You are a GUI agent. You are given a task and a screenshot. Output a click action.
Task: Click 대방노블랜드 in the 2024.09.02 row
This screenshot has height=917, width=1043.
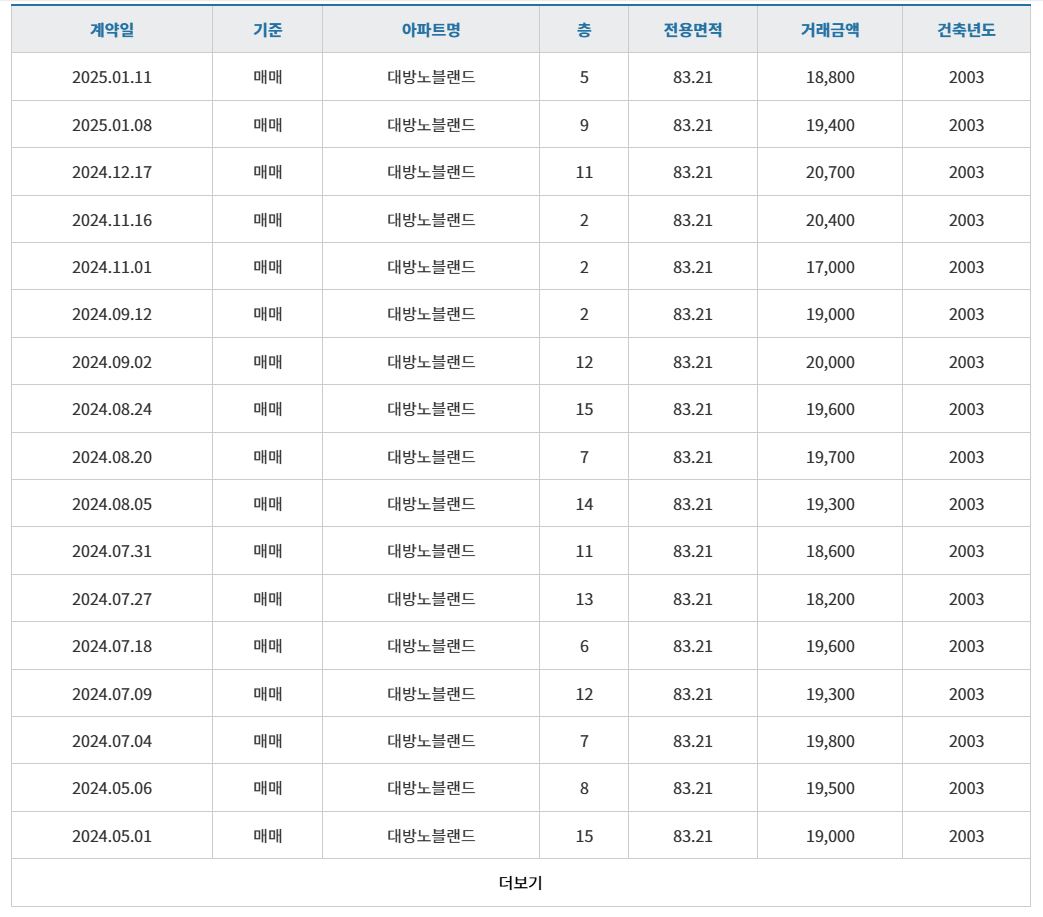[431, 362]
